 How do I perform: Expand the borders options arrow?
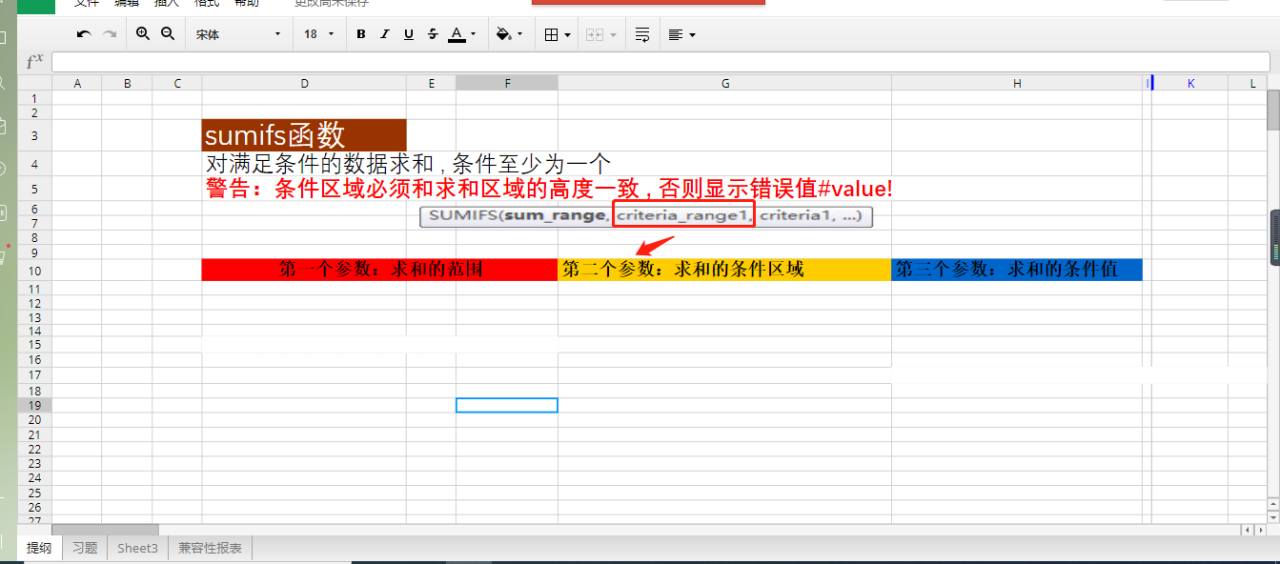tap(567, 34)
